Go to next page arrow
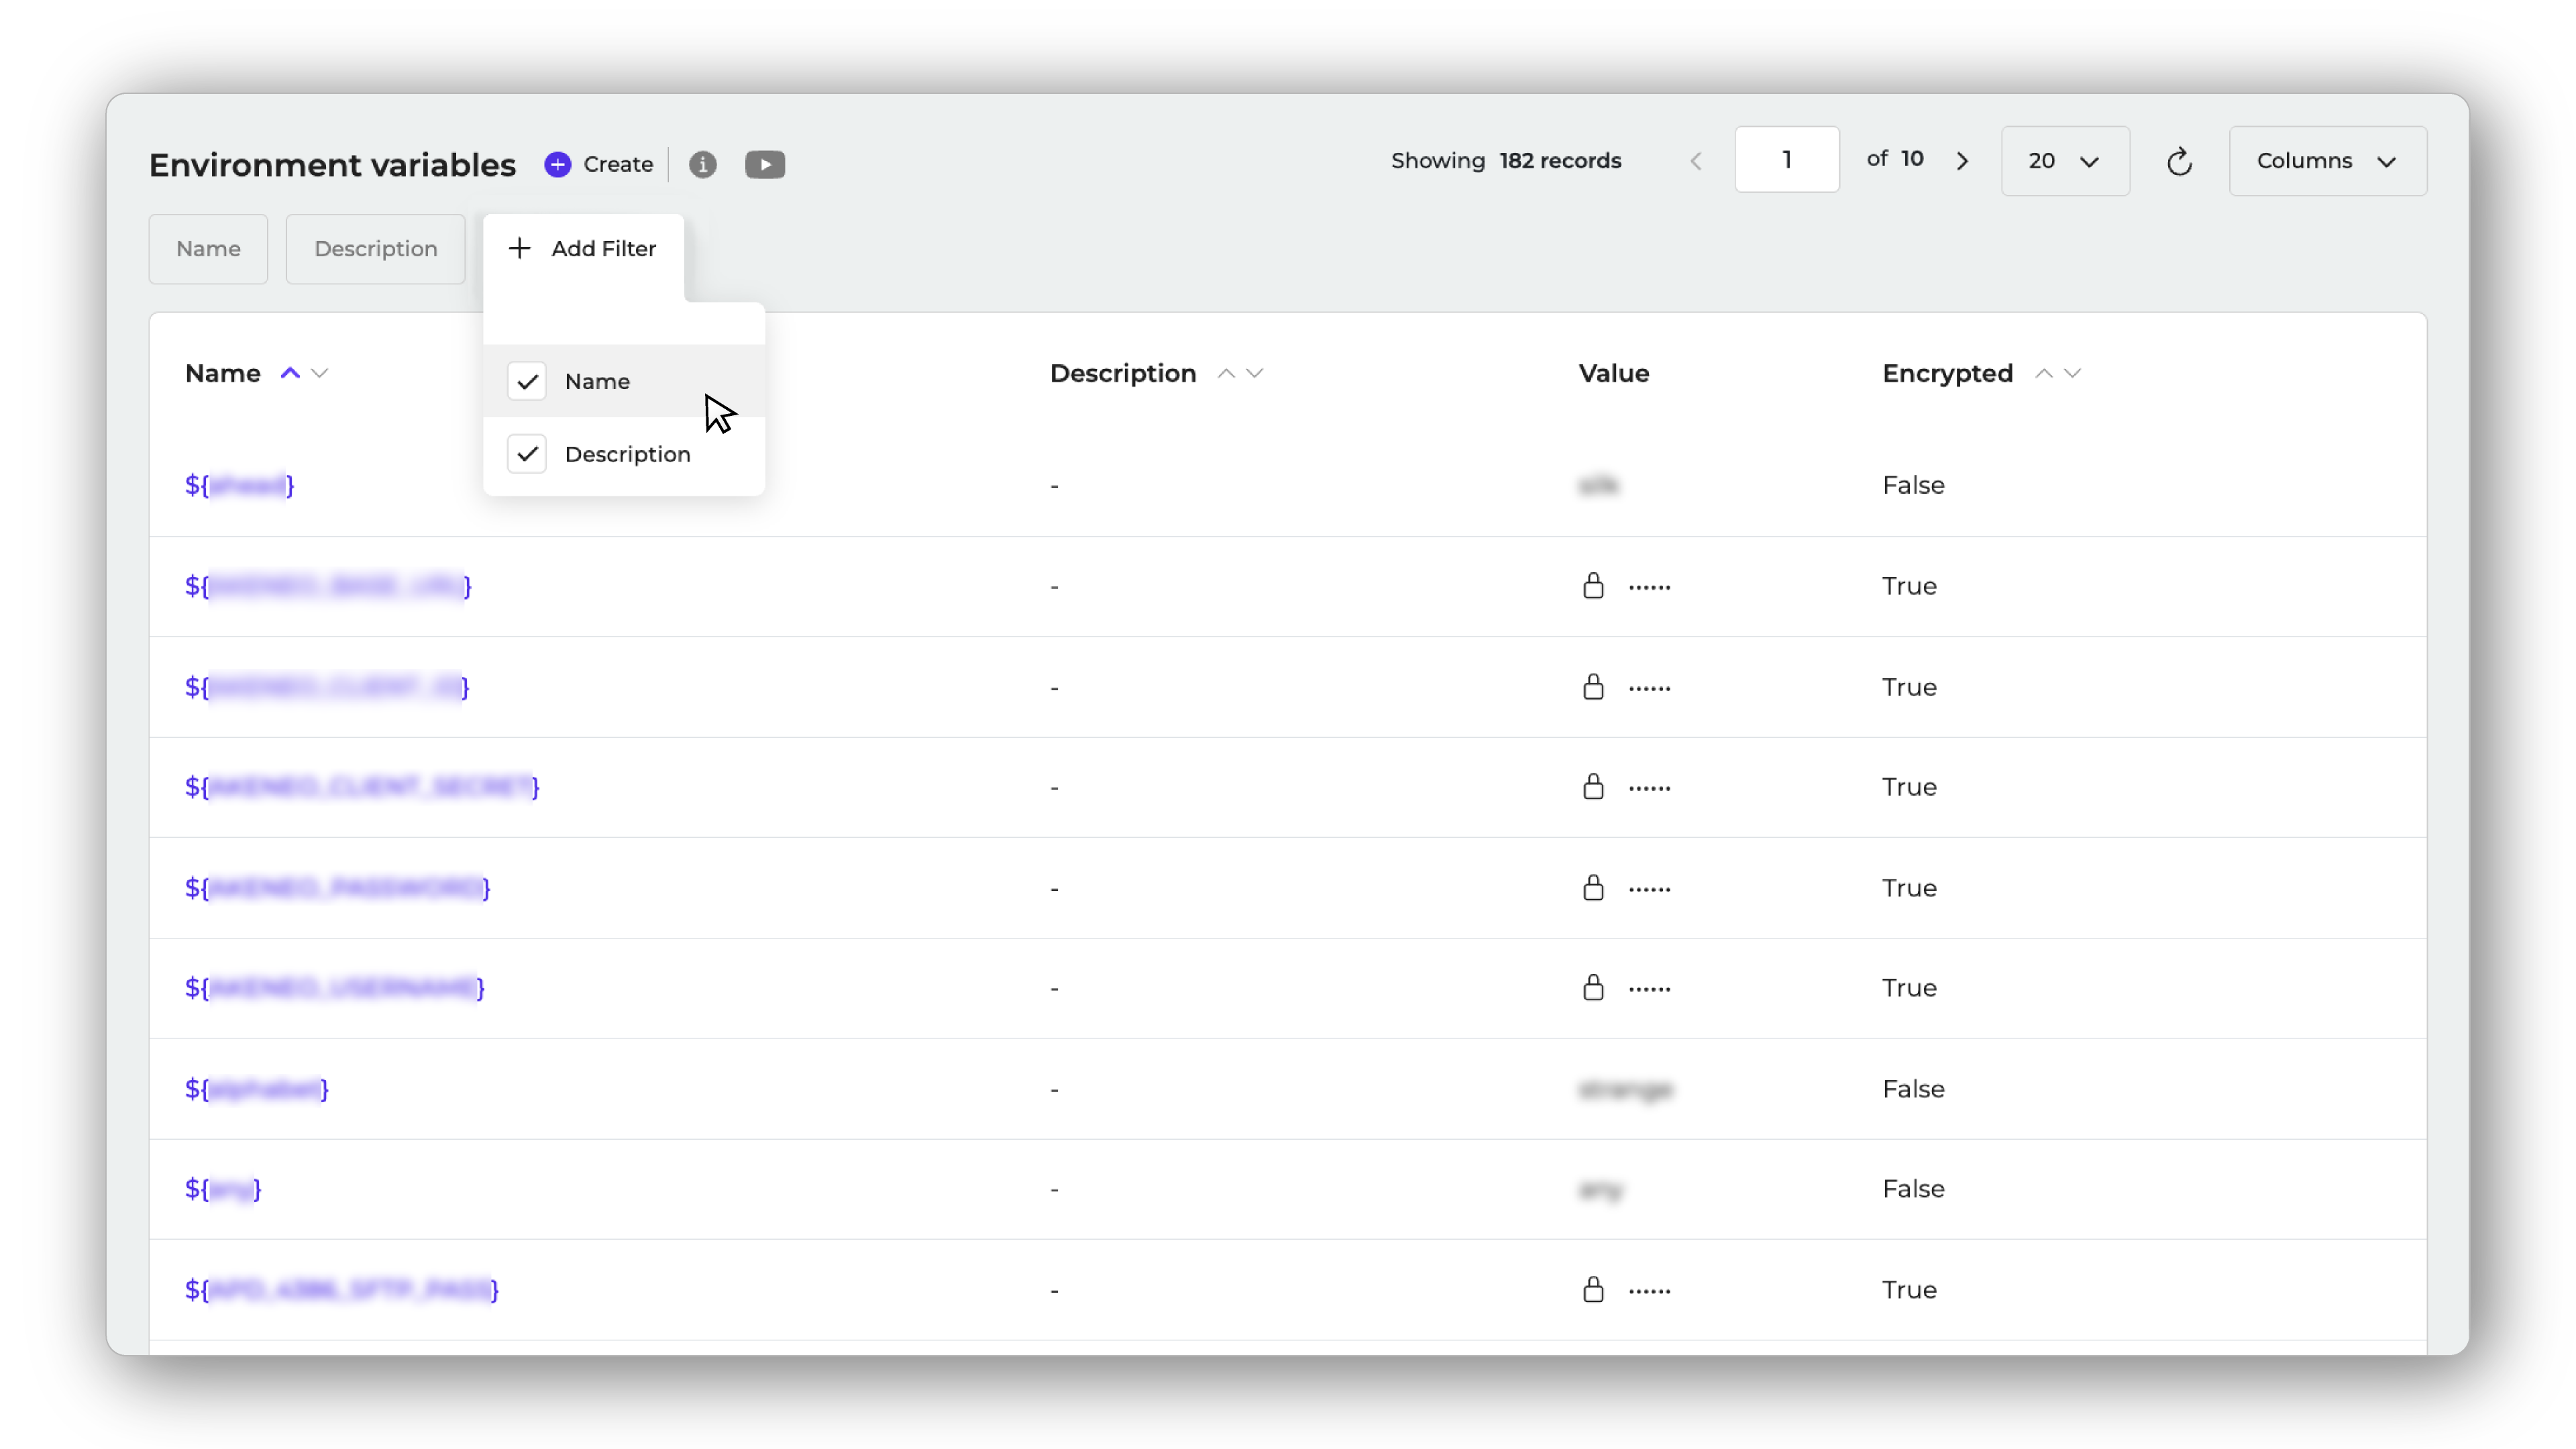The width and height of the screenshot is (2576, 1449). [1962, 162]
